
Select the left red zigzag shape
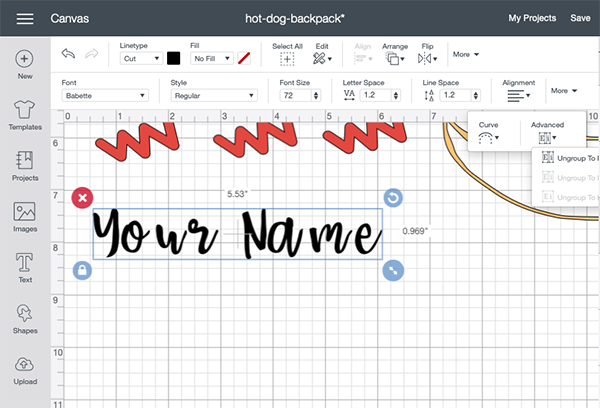tap(138, 140)
